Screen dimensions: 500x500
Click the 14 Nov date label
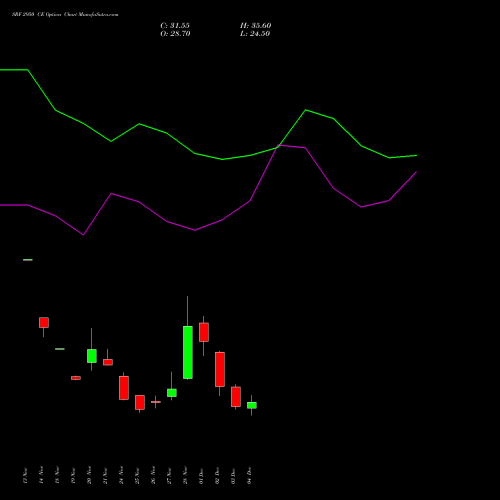tap(41, 476)
